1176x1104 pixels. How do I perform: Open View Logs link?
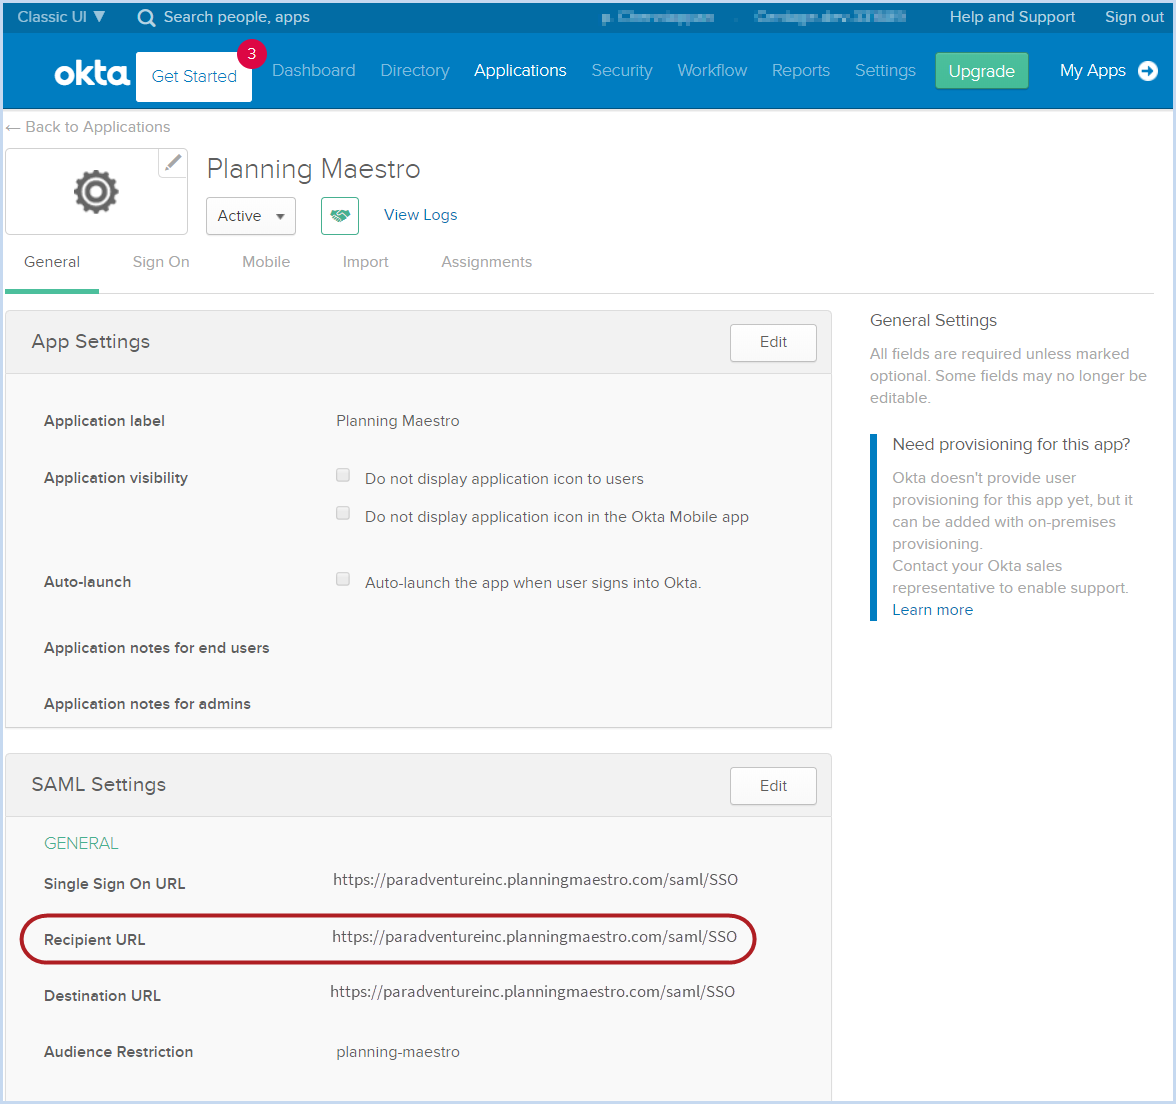tap(421, 215)
